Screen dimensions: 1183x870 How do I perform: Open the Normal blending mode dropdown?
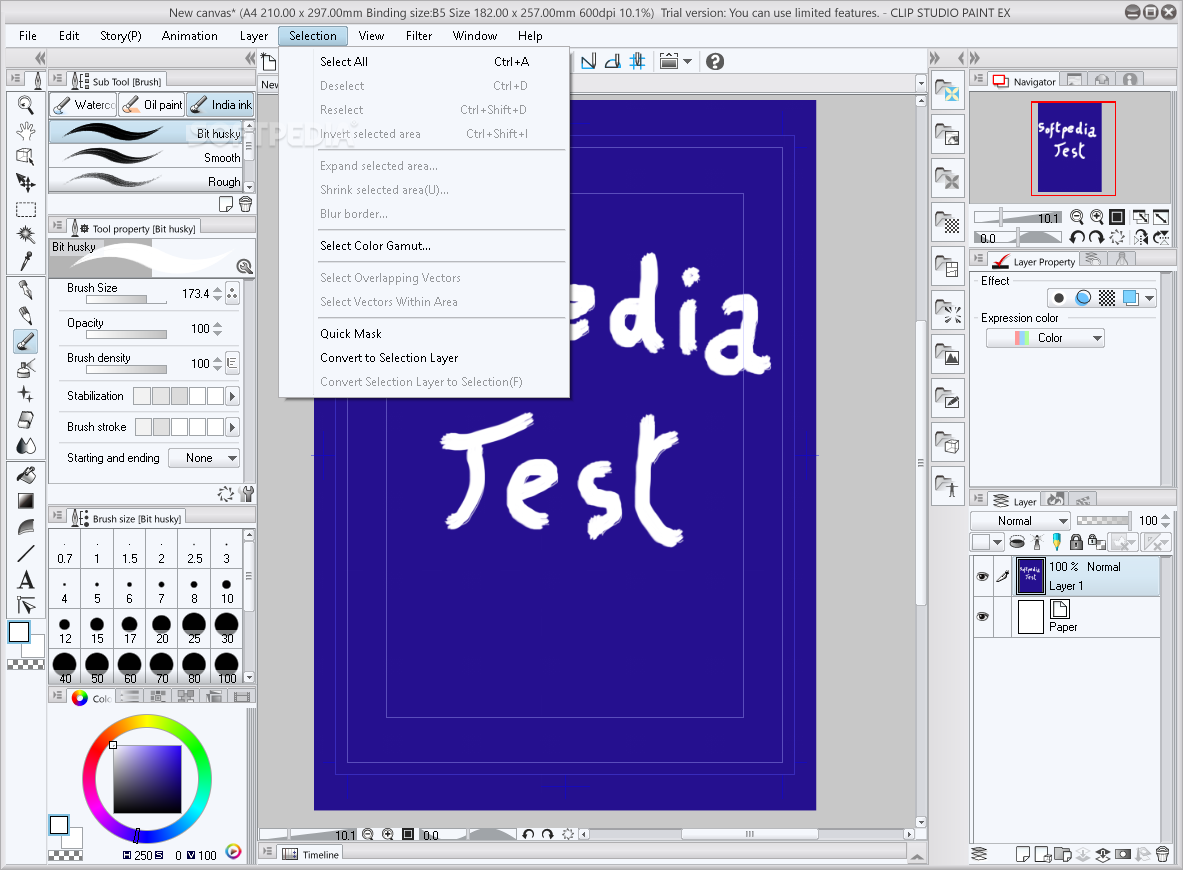tap(1020, 521)
